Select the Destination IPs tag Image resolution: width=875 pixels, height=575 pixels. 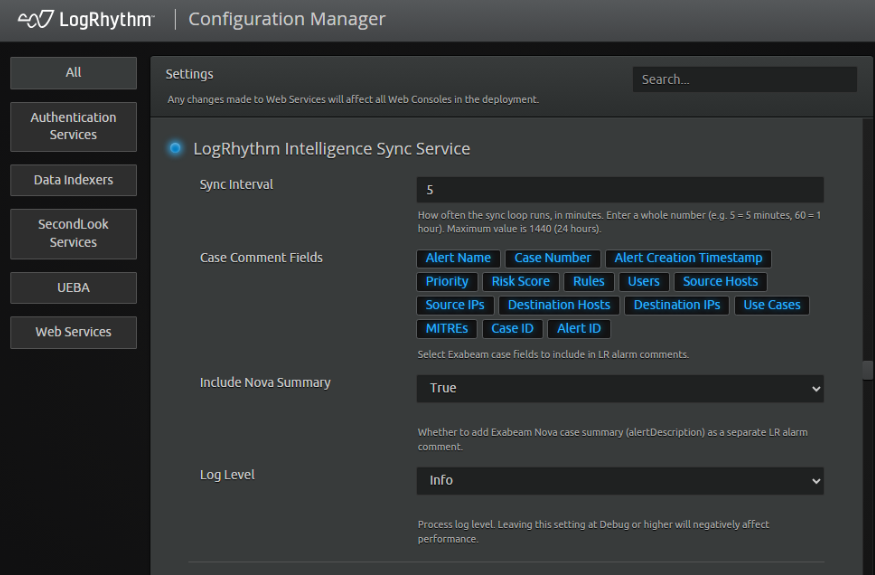click(677, 305)
